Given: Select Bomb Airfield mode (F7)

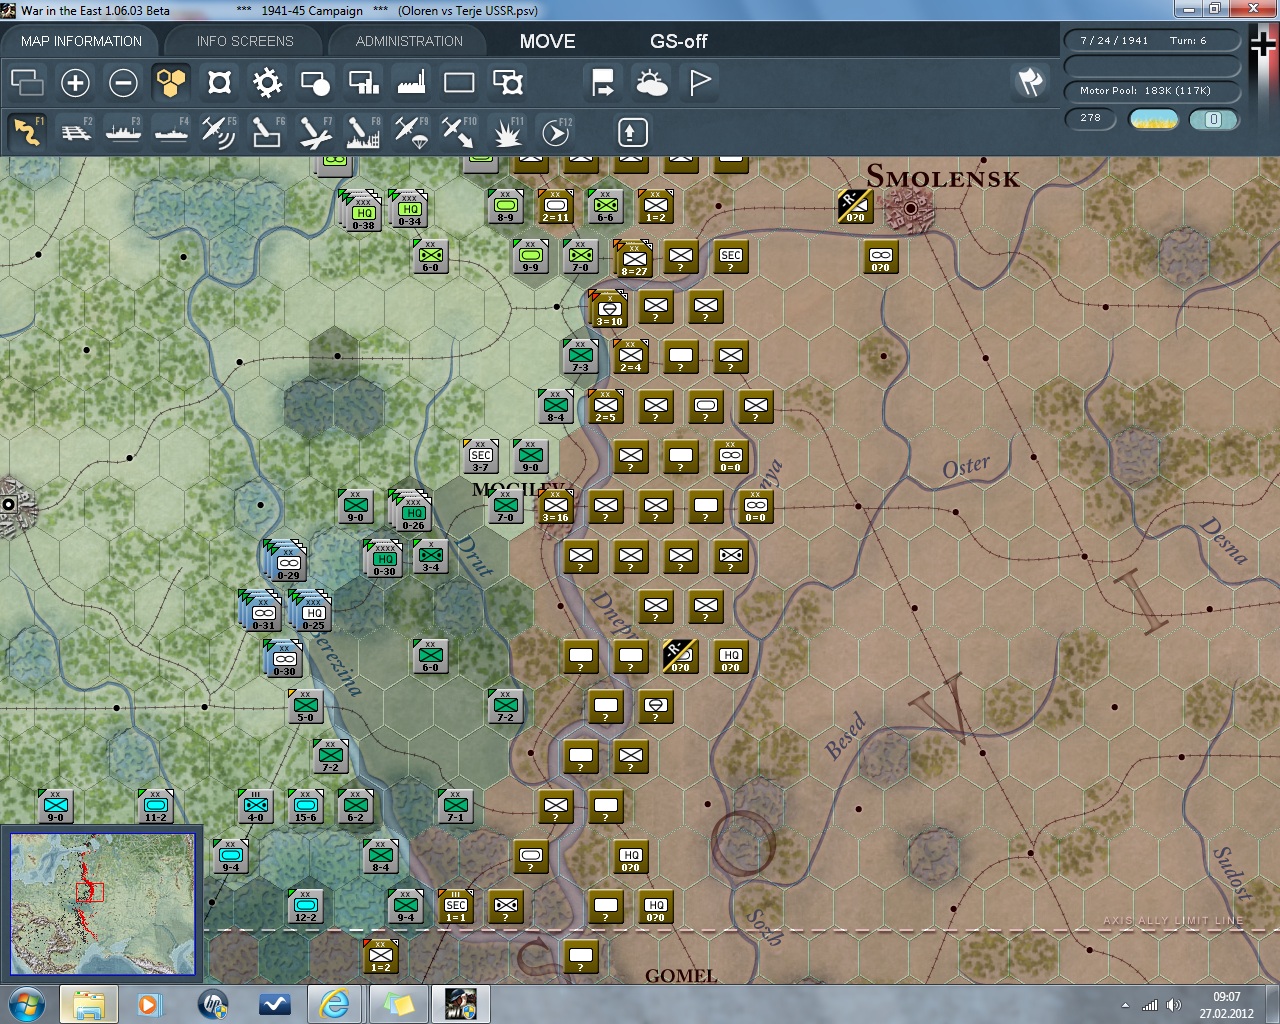Looking at the screenshot, I should pyautogui.click(x=315, y=132).
